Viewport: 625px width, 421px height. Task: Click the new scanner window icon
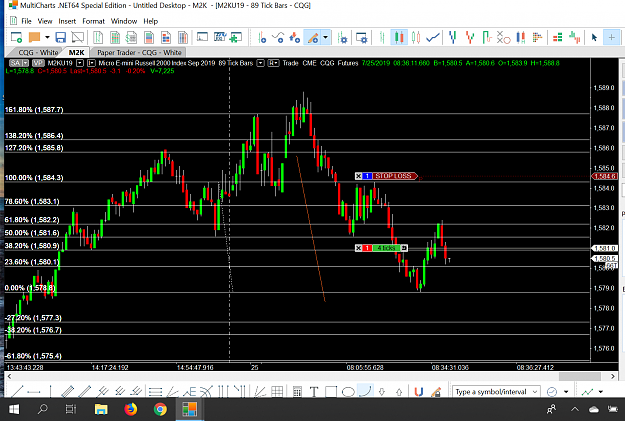point(115,37)
